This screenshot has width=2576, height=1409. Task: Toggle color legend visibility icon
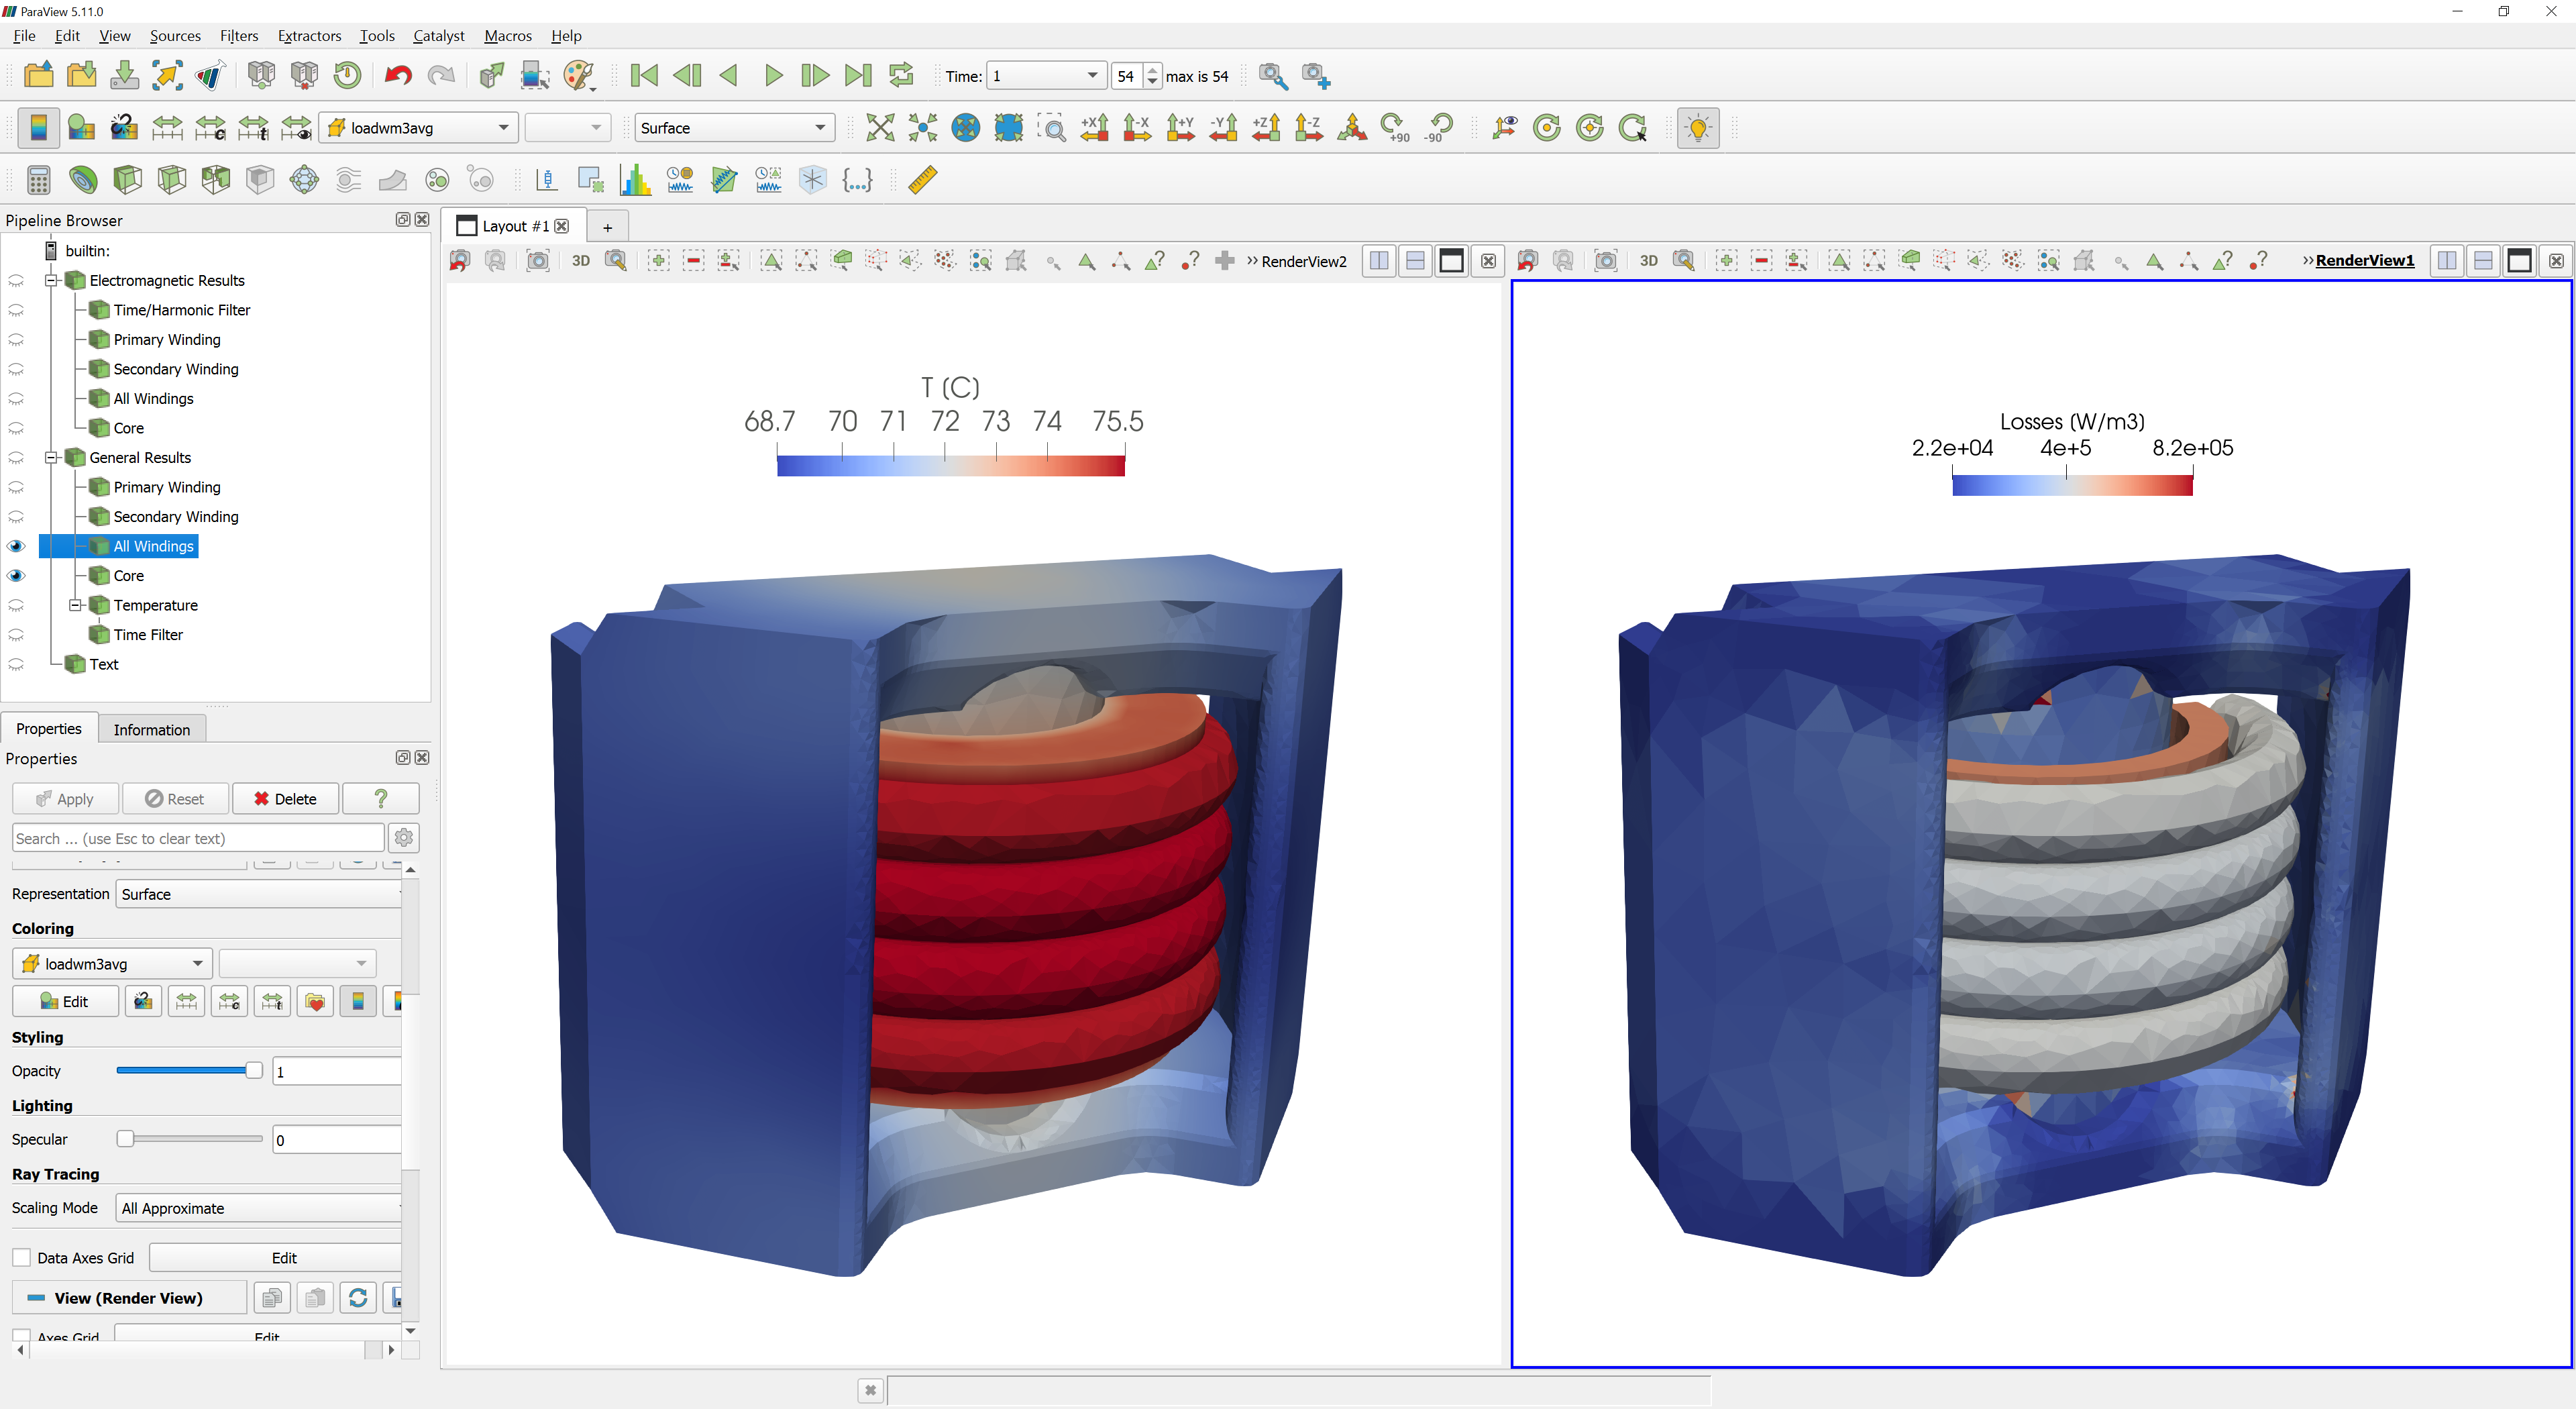click(38, 127)
